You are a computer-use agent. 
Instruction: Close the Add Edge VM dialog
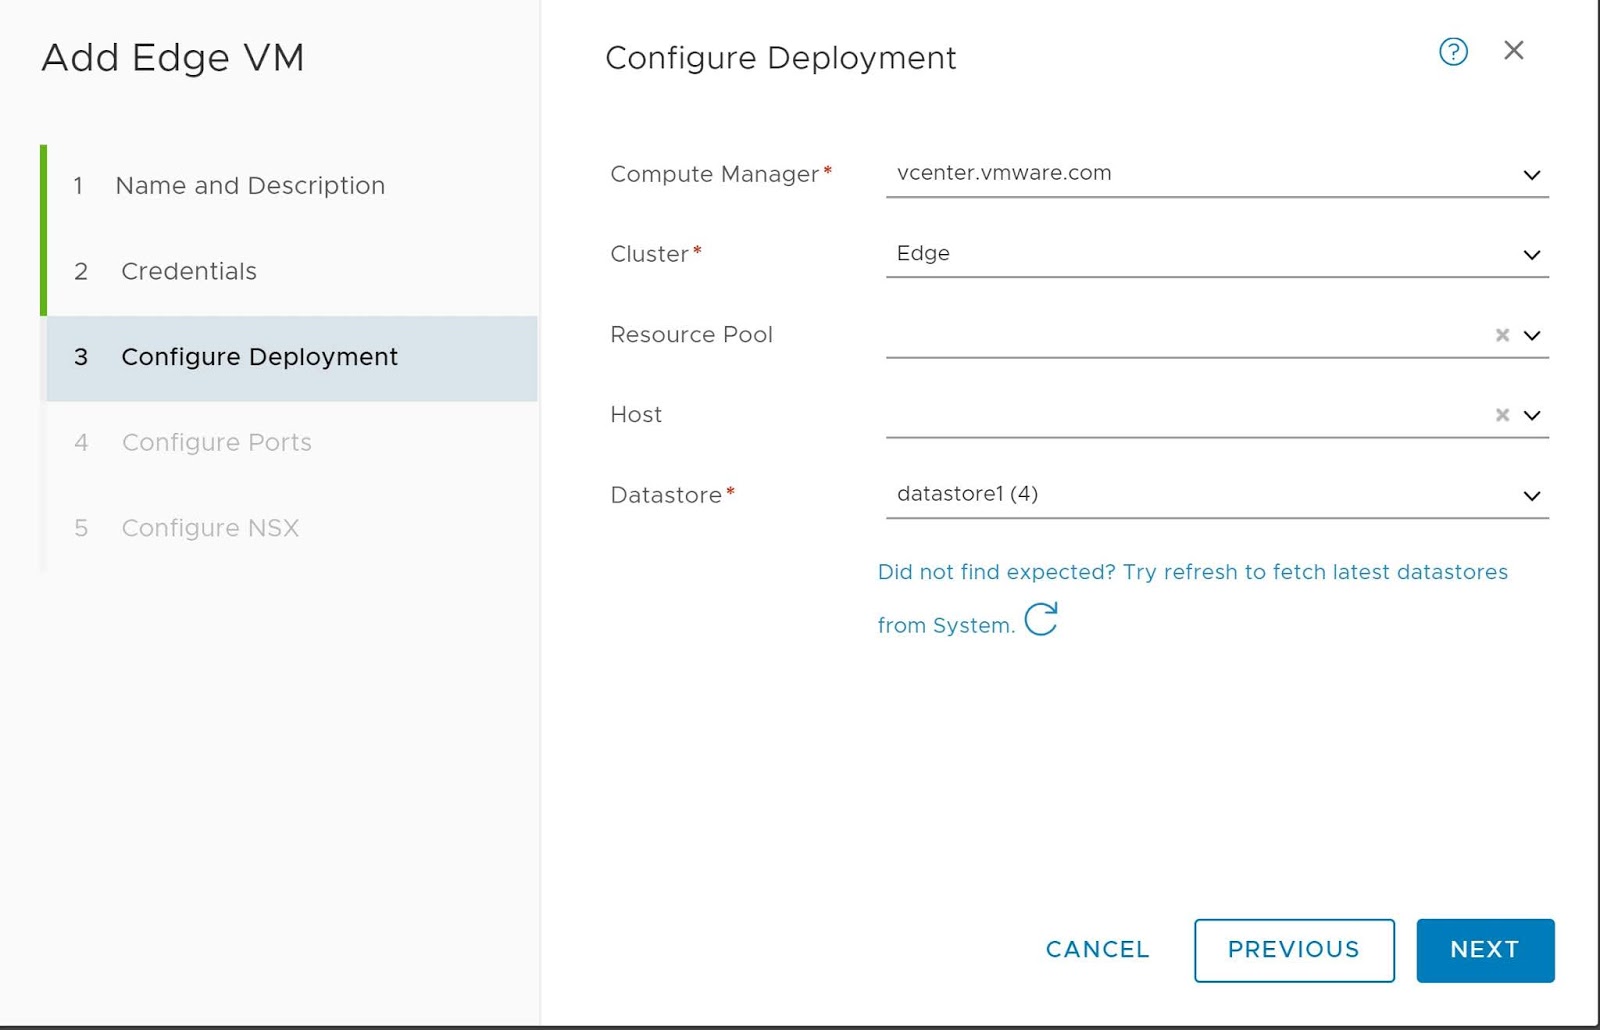[1513, 51]
